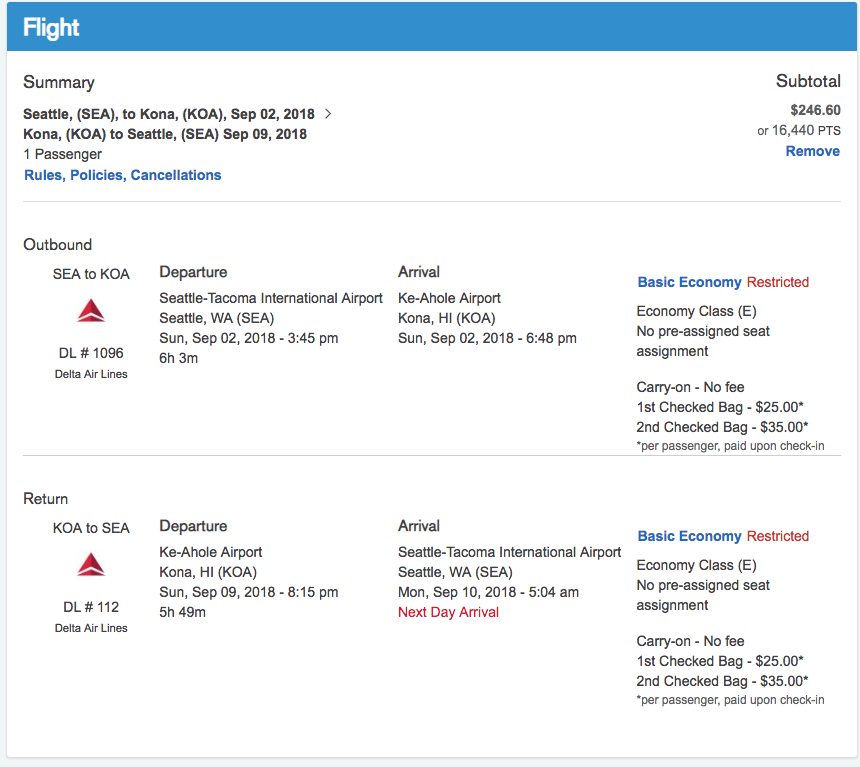Click the Delta logo in the Outbound section
860x767 pixels.
pos(91,311)
